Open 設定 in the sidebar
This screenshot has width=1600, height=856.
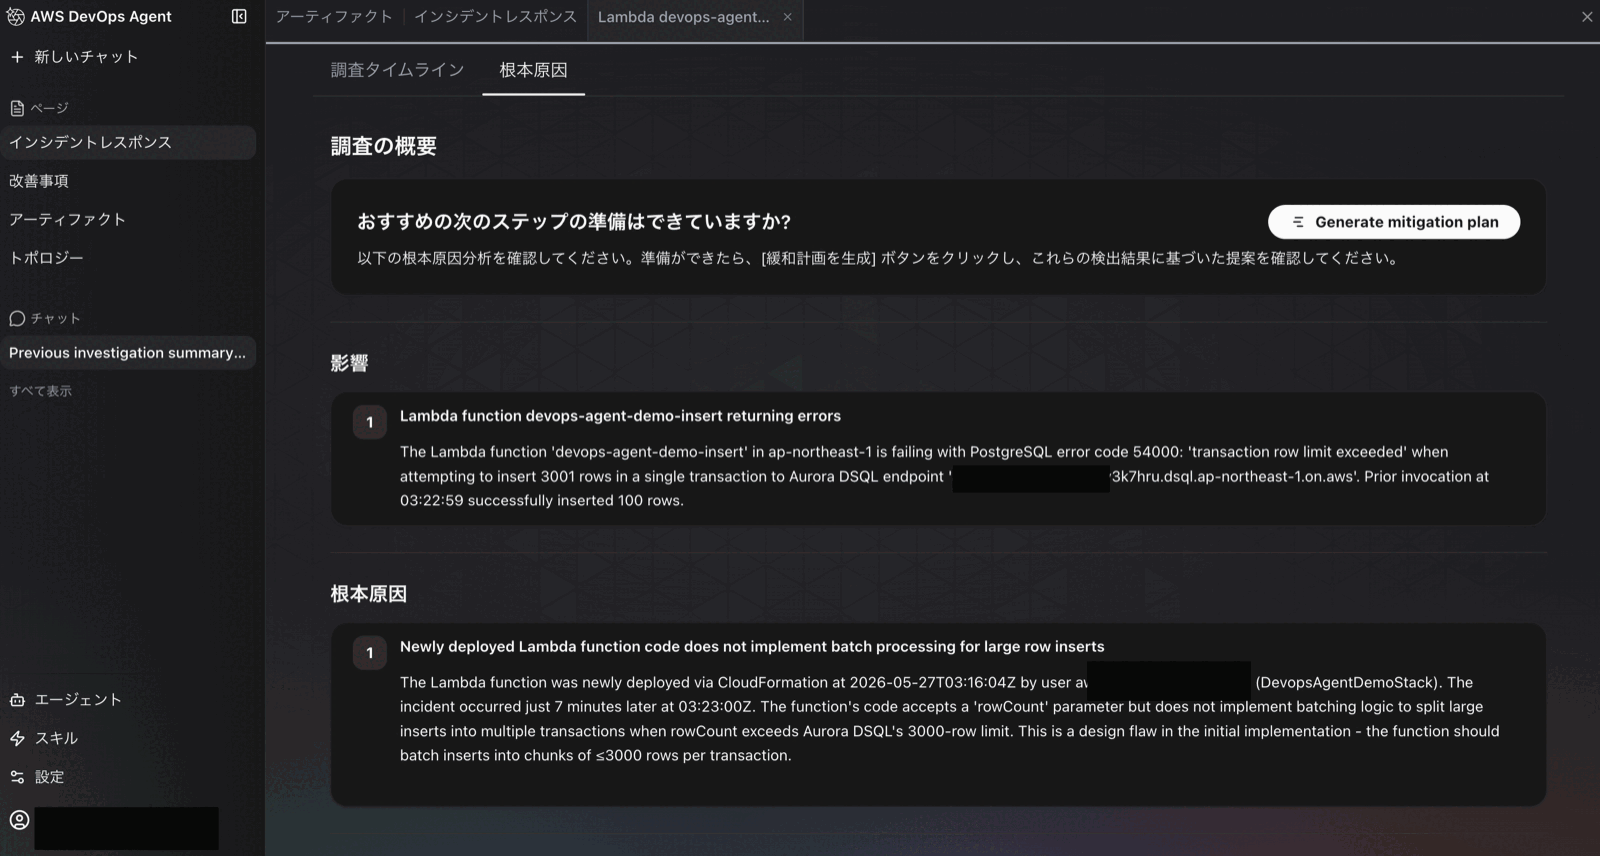[49, 777]
